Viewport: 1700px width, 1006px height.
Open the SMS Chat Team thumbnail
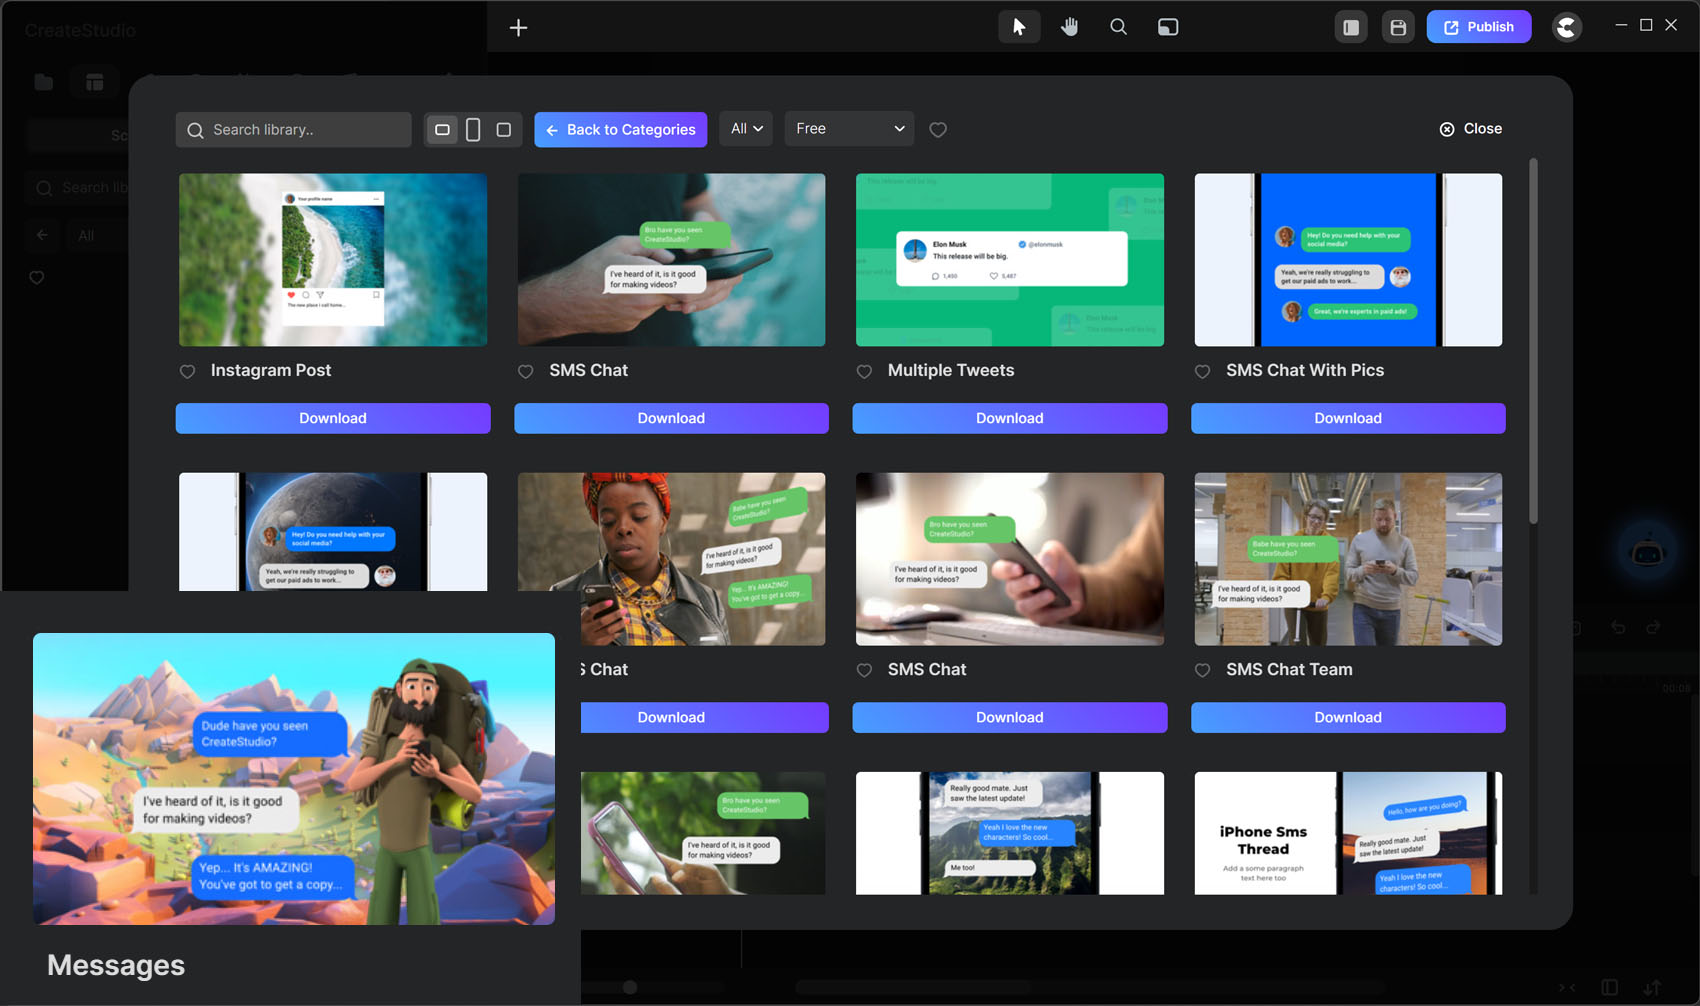[x=1347, y=559]
